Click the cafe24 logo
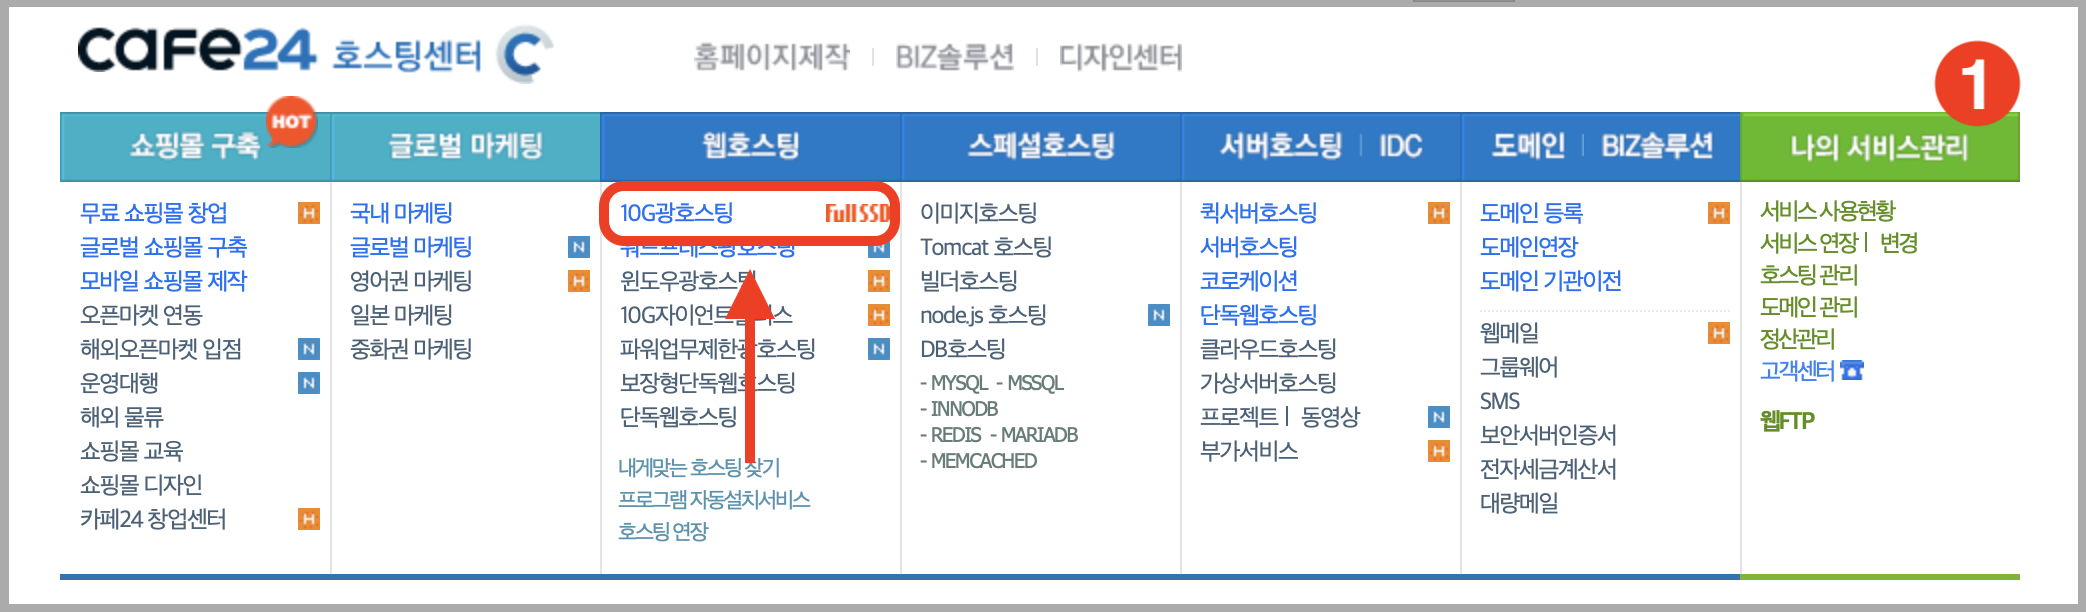Viewport: 2086px width, 612px height. pos(196,51)
